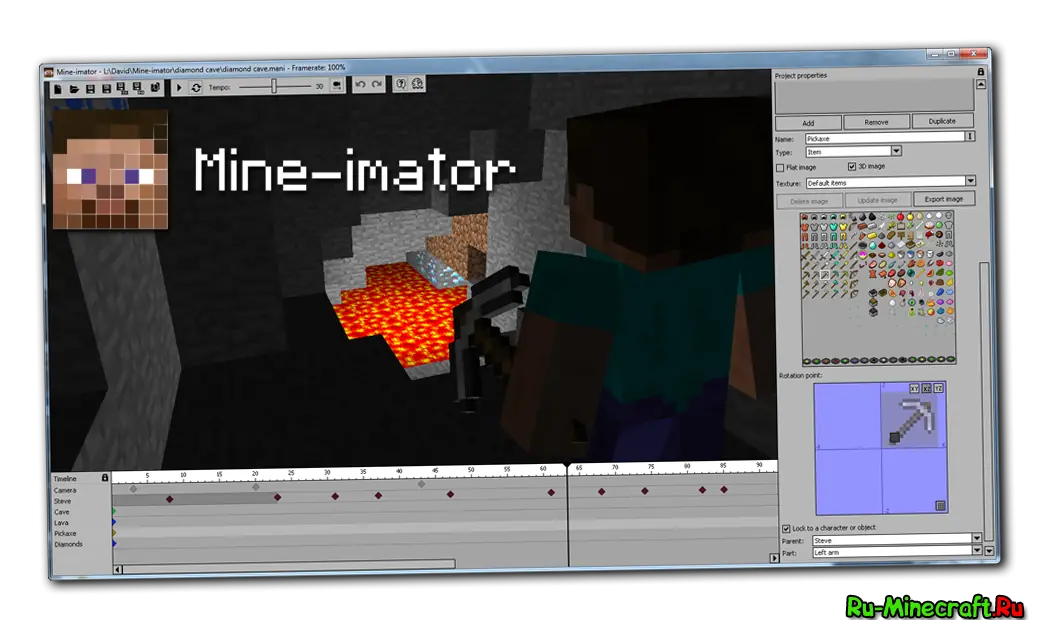Select the Lava timeline row

point(61,523)
